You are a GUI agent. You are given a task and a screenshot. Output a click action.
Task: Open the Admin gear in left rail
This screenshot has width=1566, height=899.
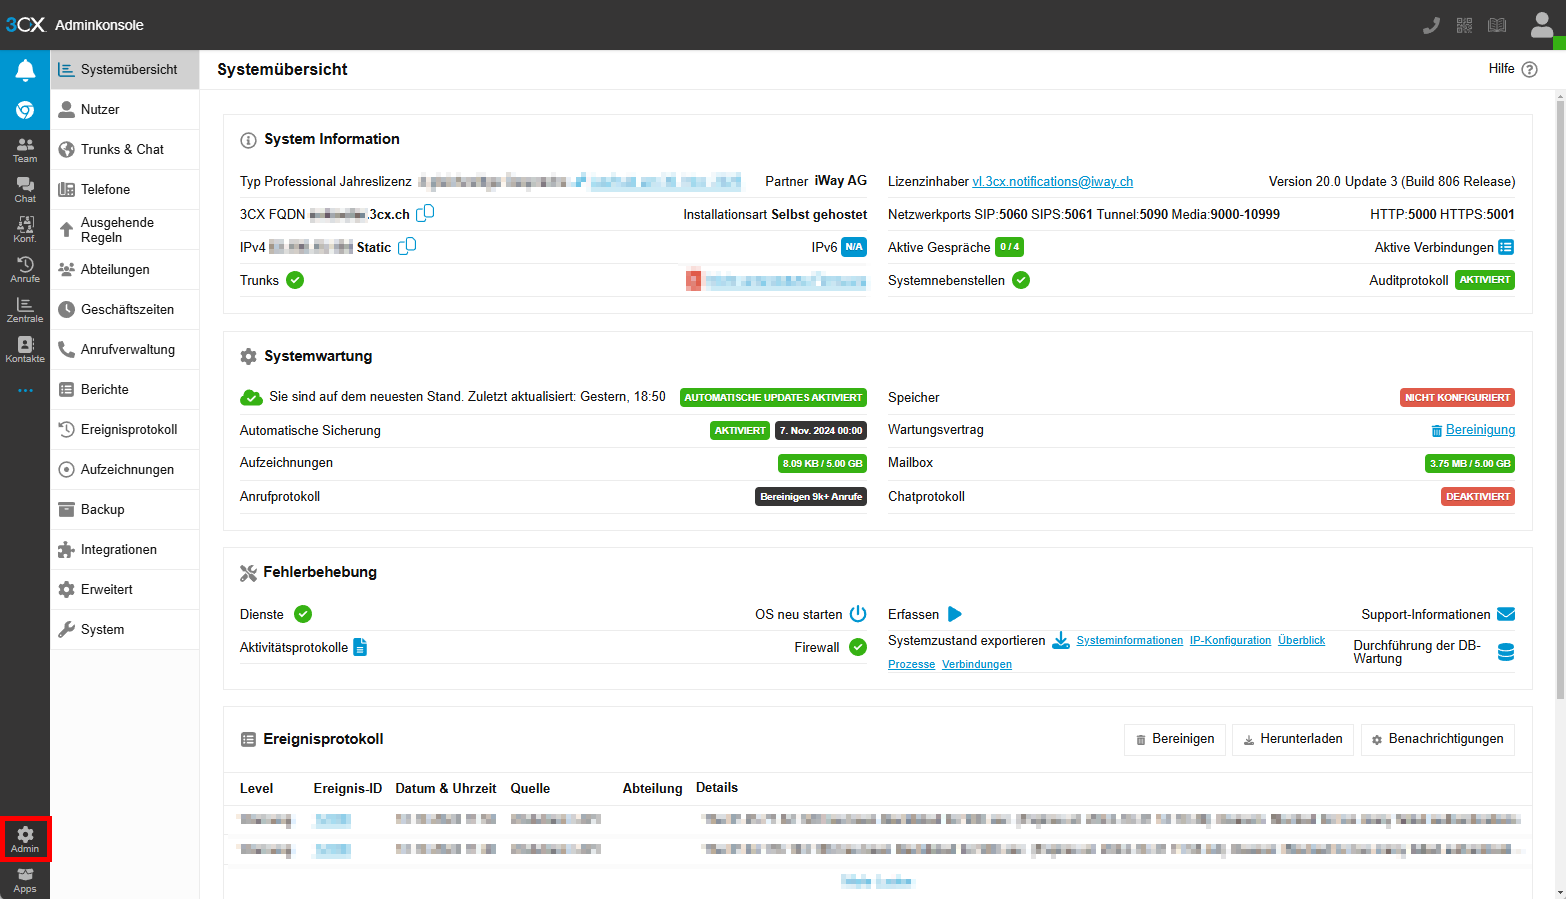pos(25,839)
